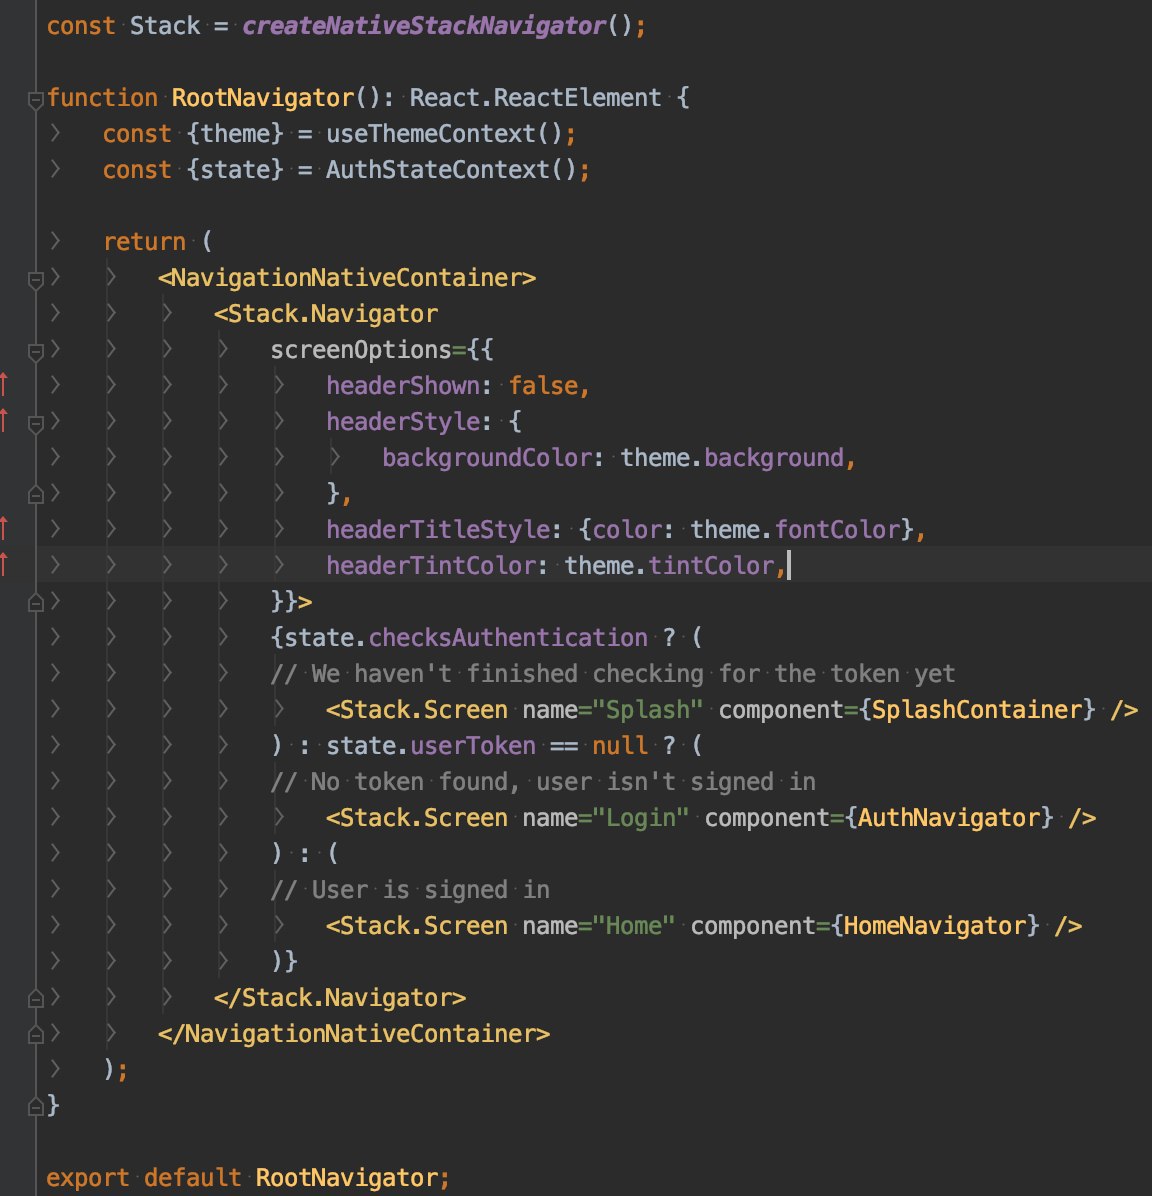Click fold end marker beside headerStyle closing brace
Viewport: 1152px width, 1196px height.
(35, 495)
